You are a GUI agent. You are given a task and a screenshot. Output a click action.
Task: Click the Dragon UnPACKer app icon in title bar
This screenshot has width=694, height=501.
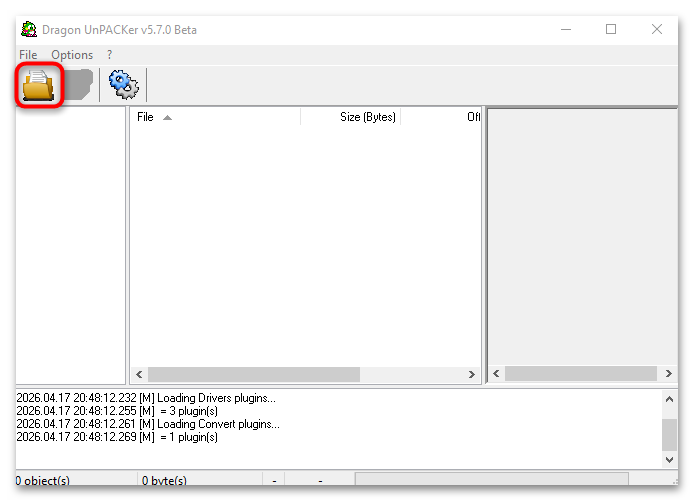coord(29,30)
